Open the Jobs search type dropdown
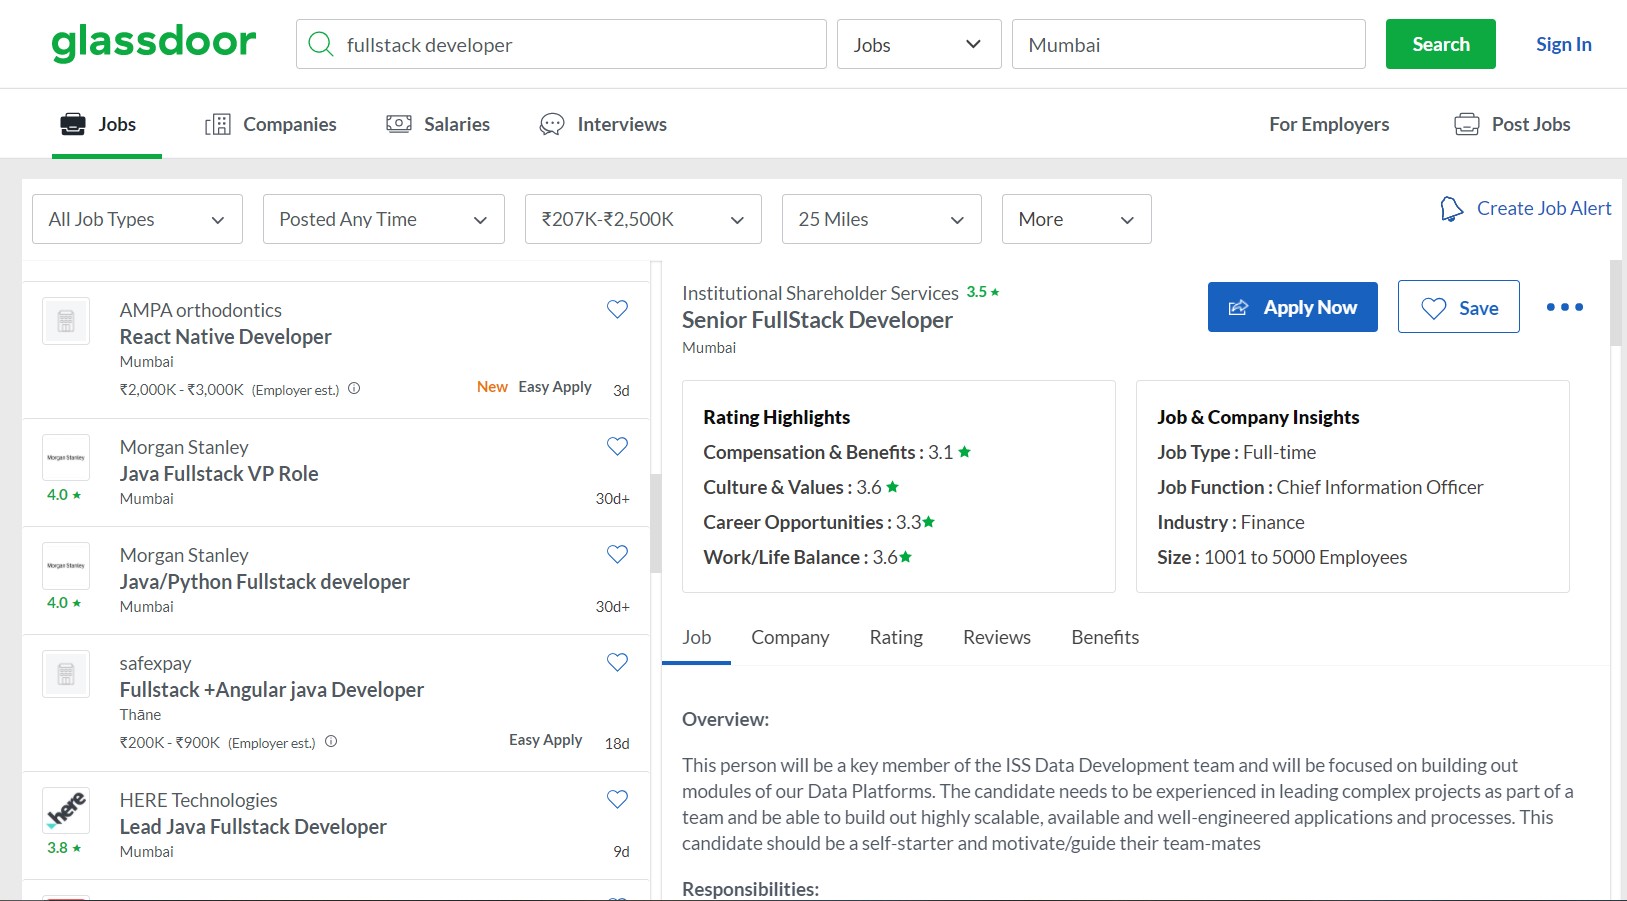This screenshot has height=901, width=1627. [x=919, y=44]
